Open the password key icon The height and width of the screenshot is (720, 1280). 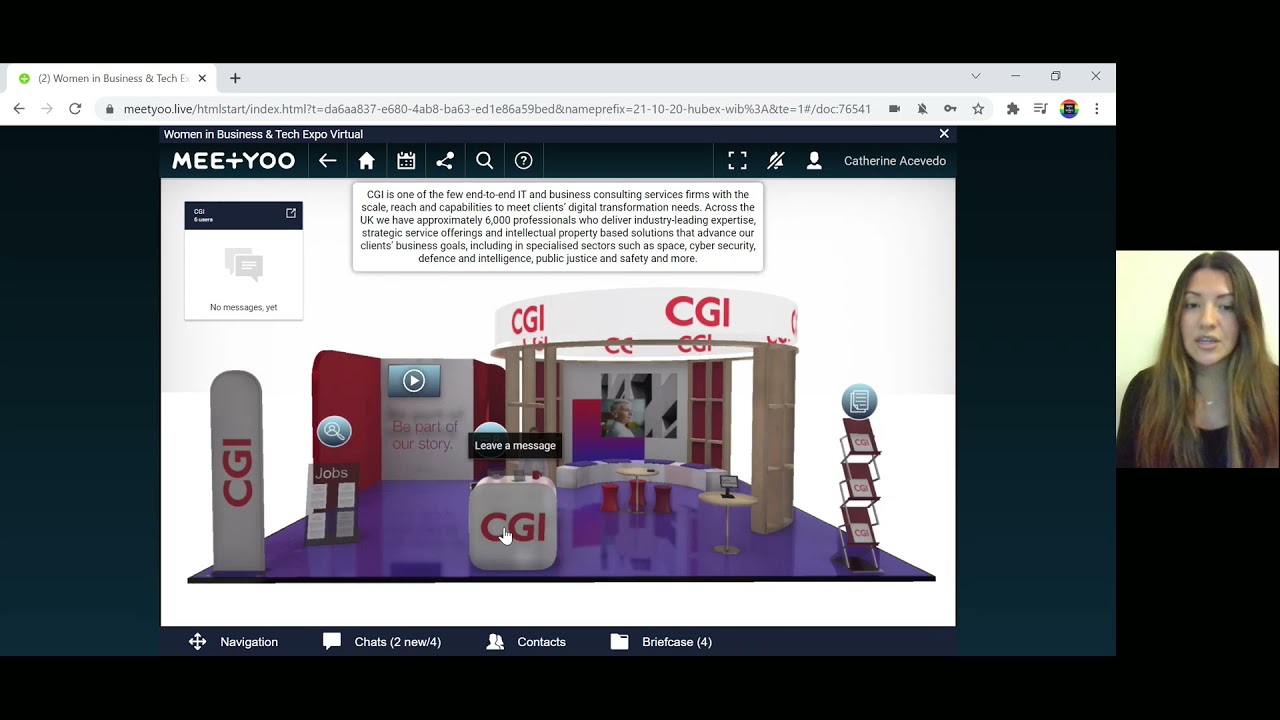(x=950, y=109)
